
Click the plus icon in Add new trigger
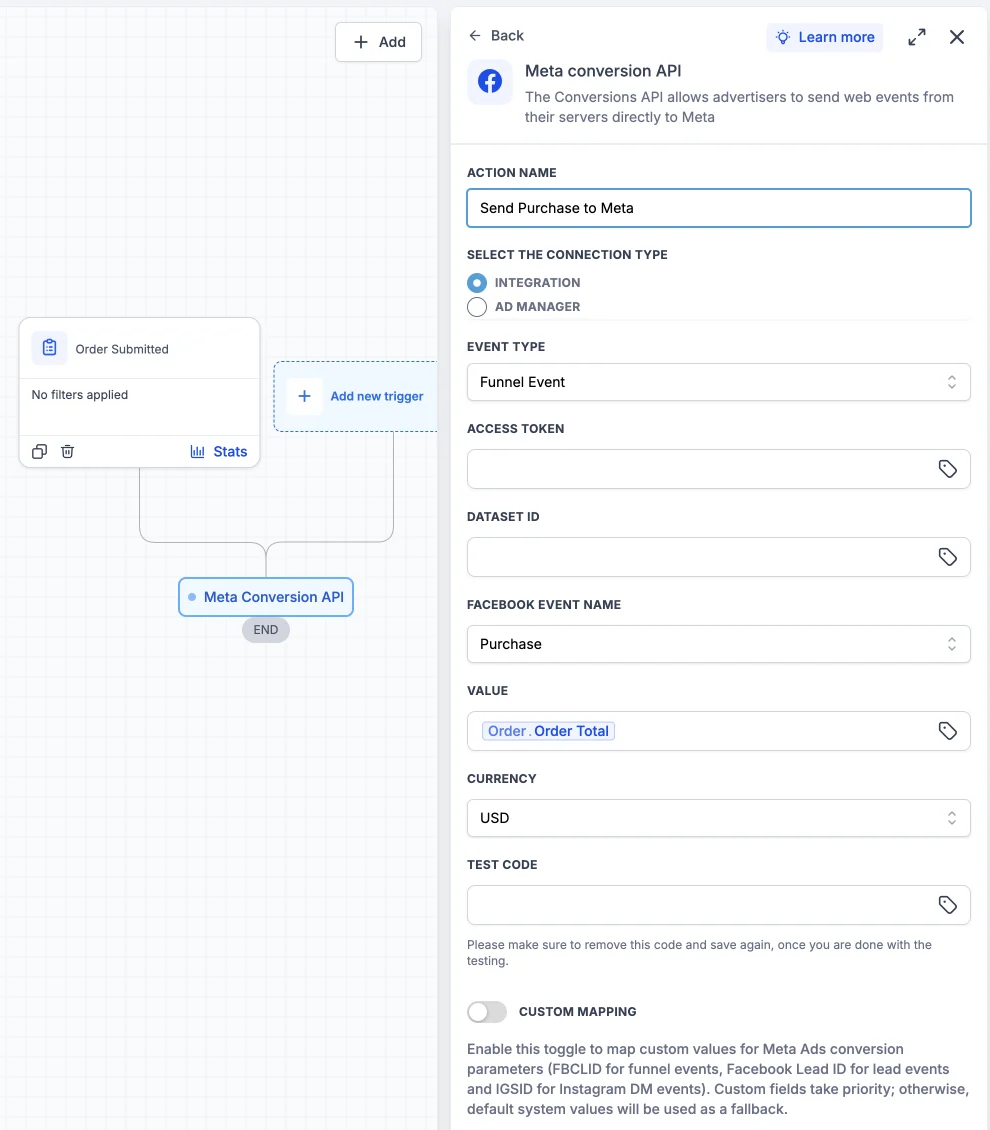point(304,396)
